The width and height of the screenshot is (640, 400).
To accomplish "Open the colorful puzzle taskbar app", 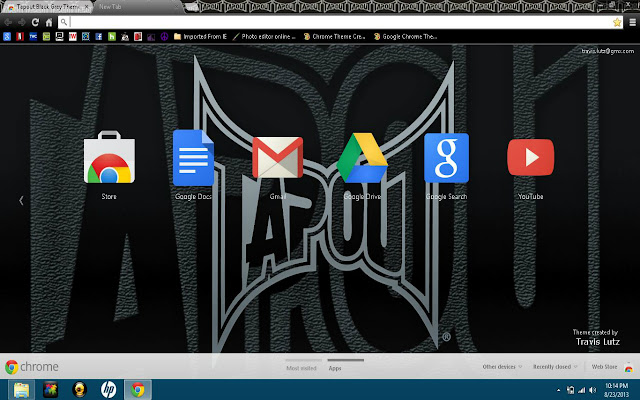I will tap(51, 390).
